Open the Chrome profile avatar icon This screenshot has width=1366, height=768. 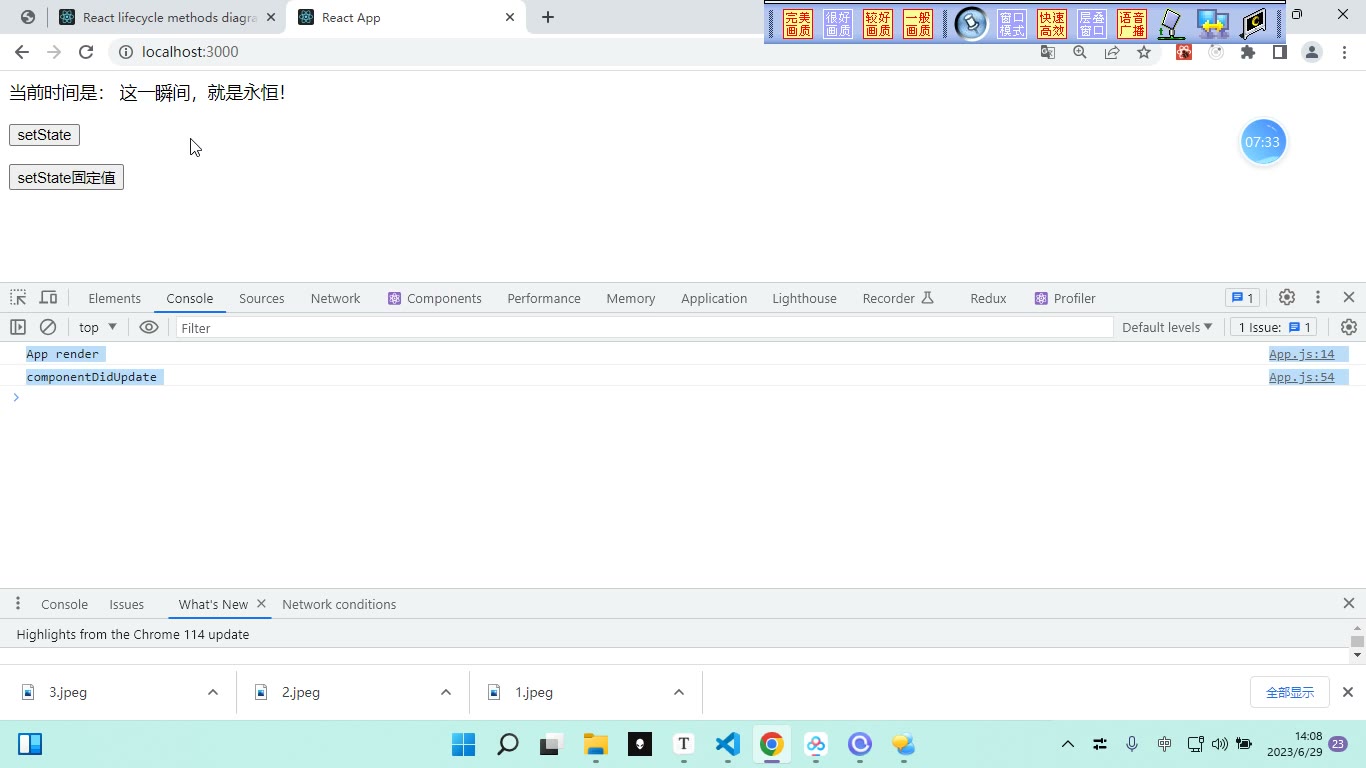click(x=1312, y=52)
